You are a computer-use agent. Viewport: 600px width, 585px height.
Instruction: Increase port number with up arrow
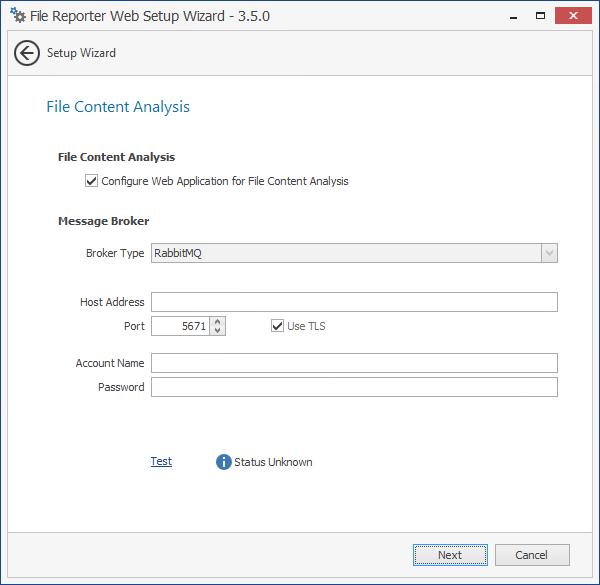click(x=219, y=321)
